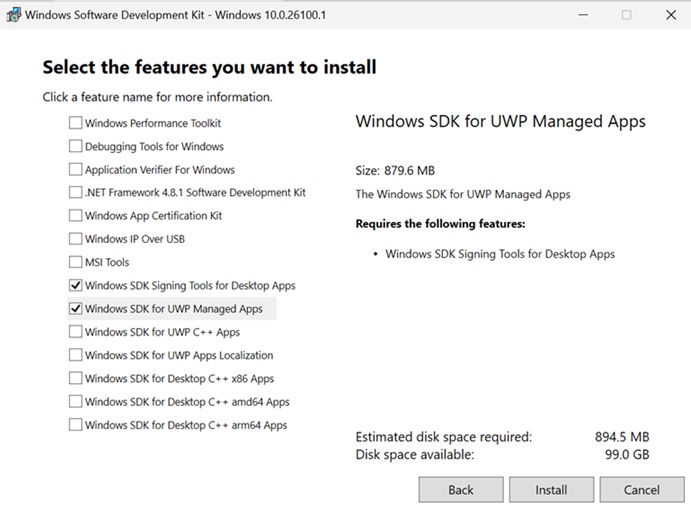This screenshot has width=691, height=510.
Task: Uncheck Windows SDK Signing Tools for Desktop Apps box
Action: (x=75, y=285)
